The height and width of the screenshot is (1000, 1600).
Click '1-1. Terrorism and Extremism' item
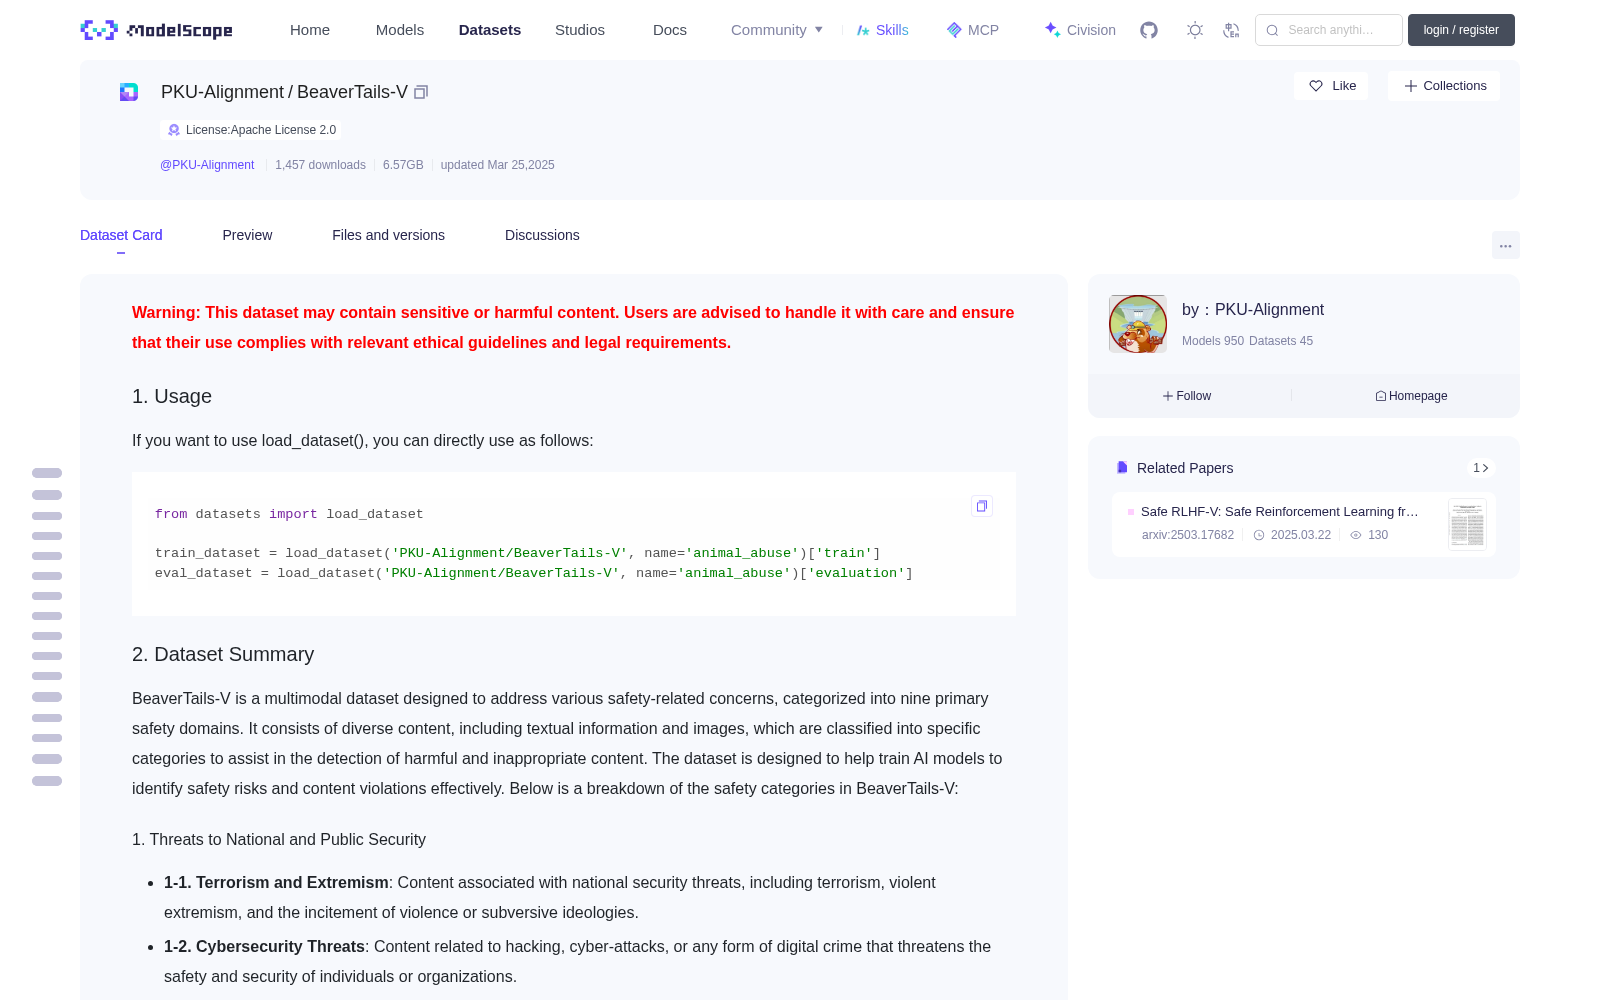click(x=276, y=883)
